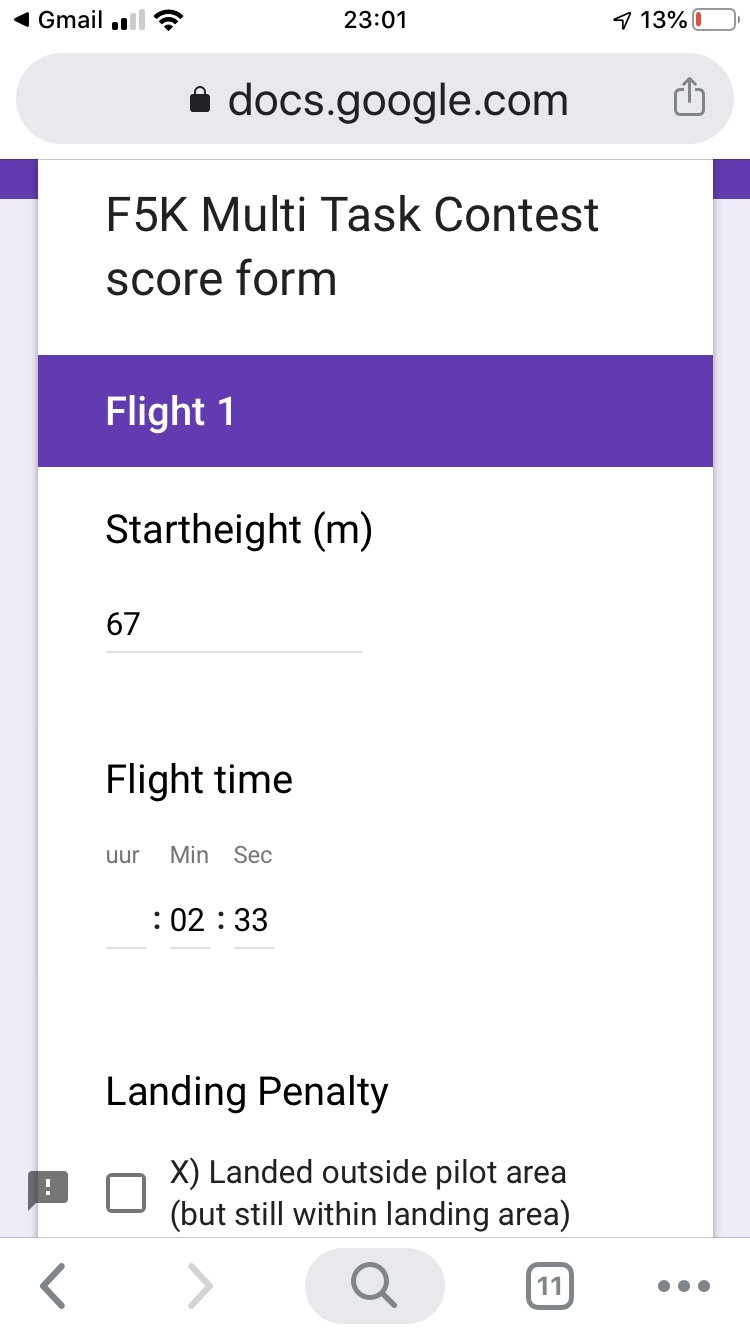The width and height of the screenshot is (750, 1334).
Task: Check the Landed outside pilot area box
Action: tap(126, 1193)
